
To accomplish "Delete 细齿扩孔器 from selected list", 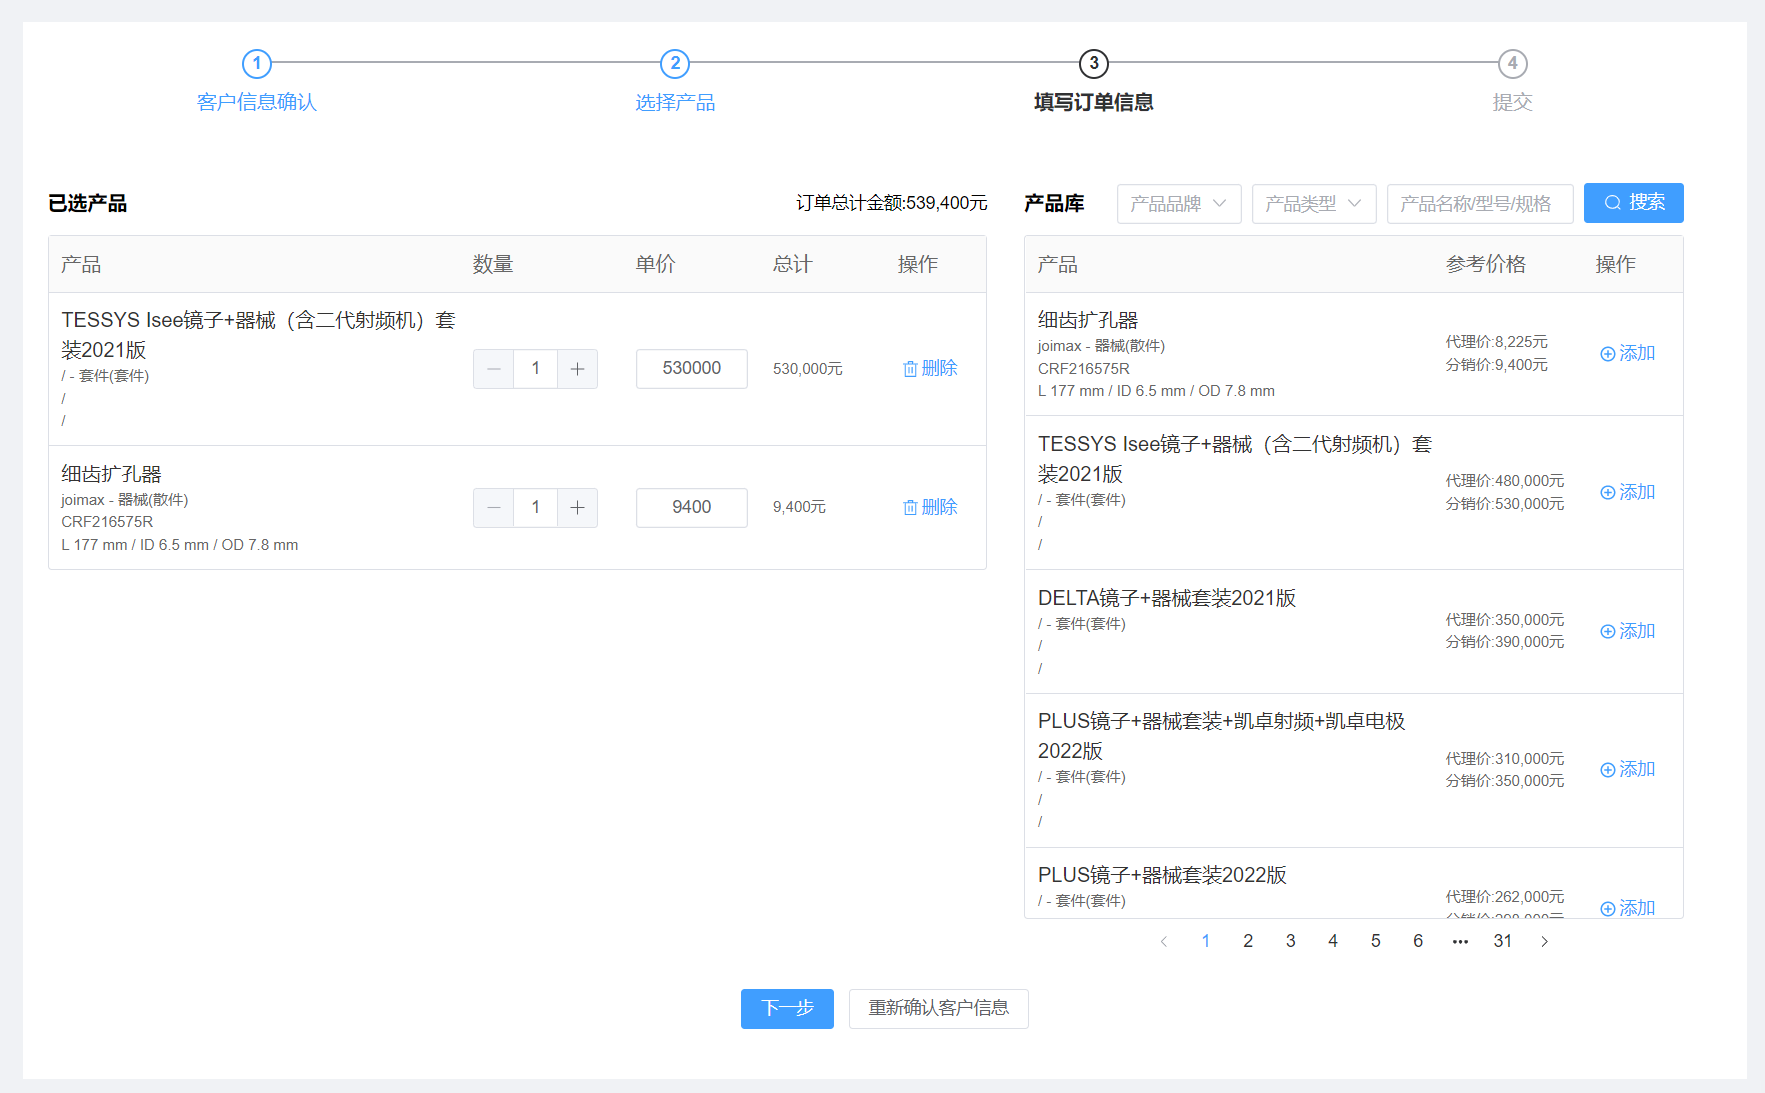I will click(930, 508).
